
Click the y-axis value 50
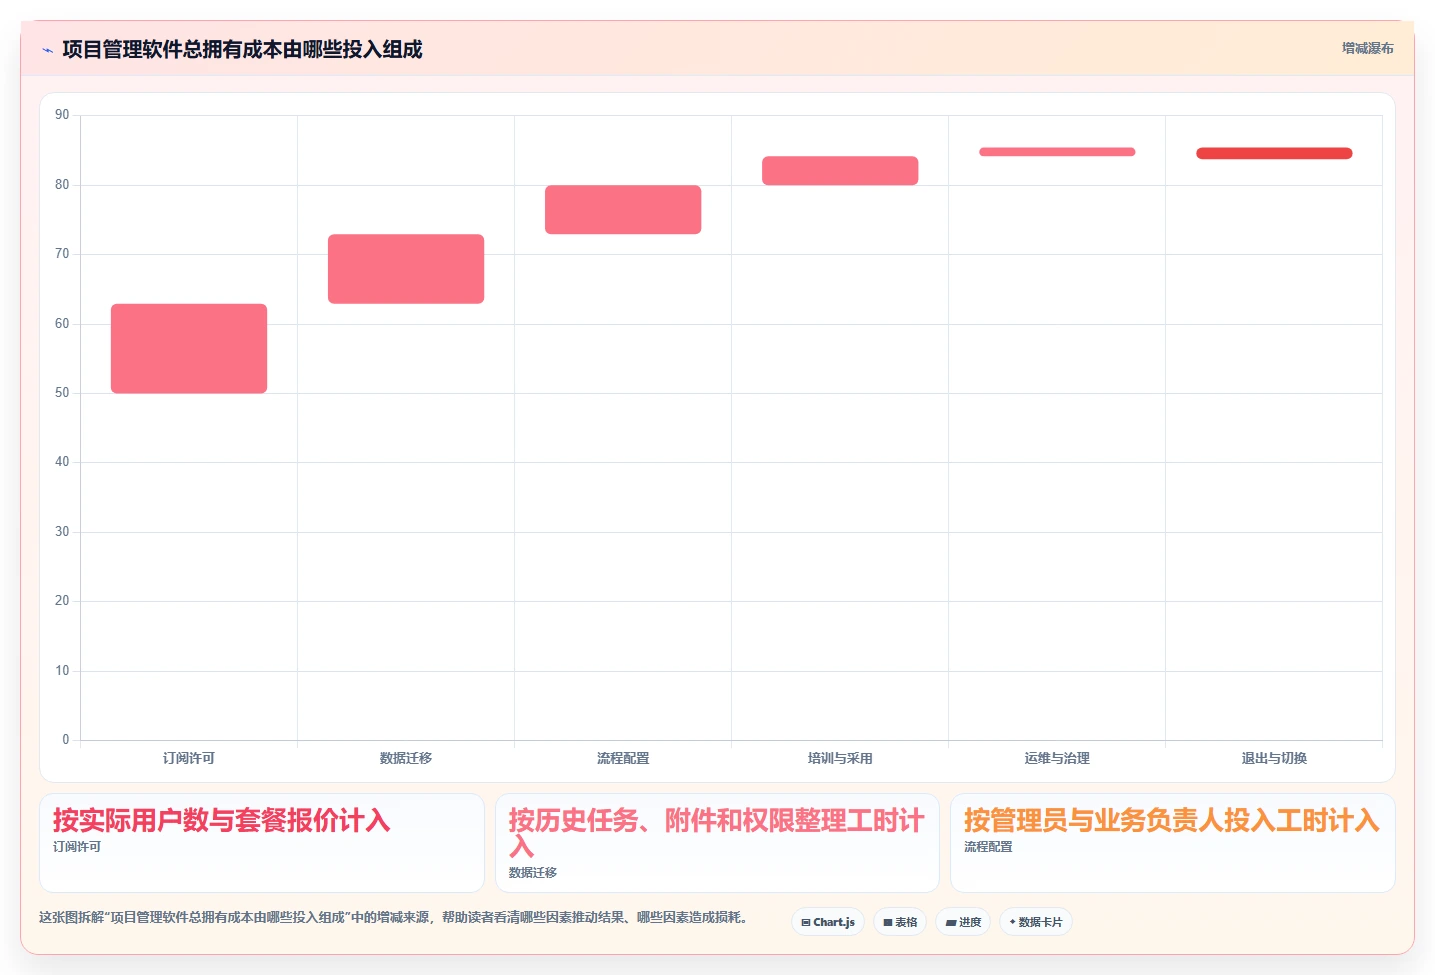[x=62, y=393]
